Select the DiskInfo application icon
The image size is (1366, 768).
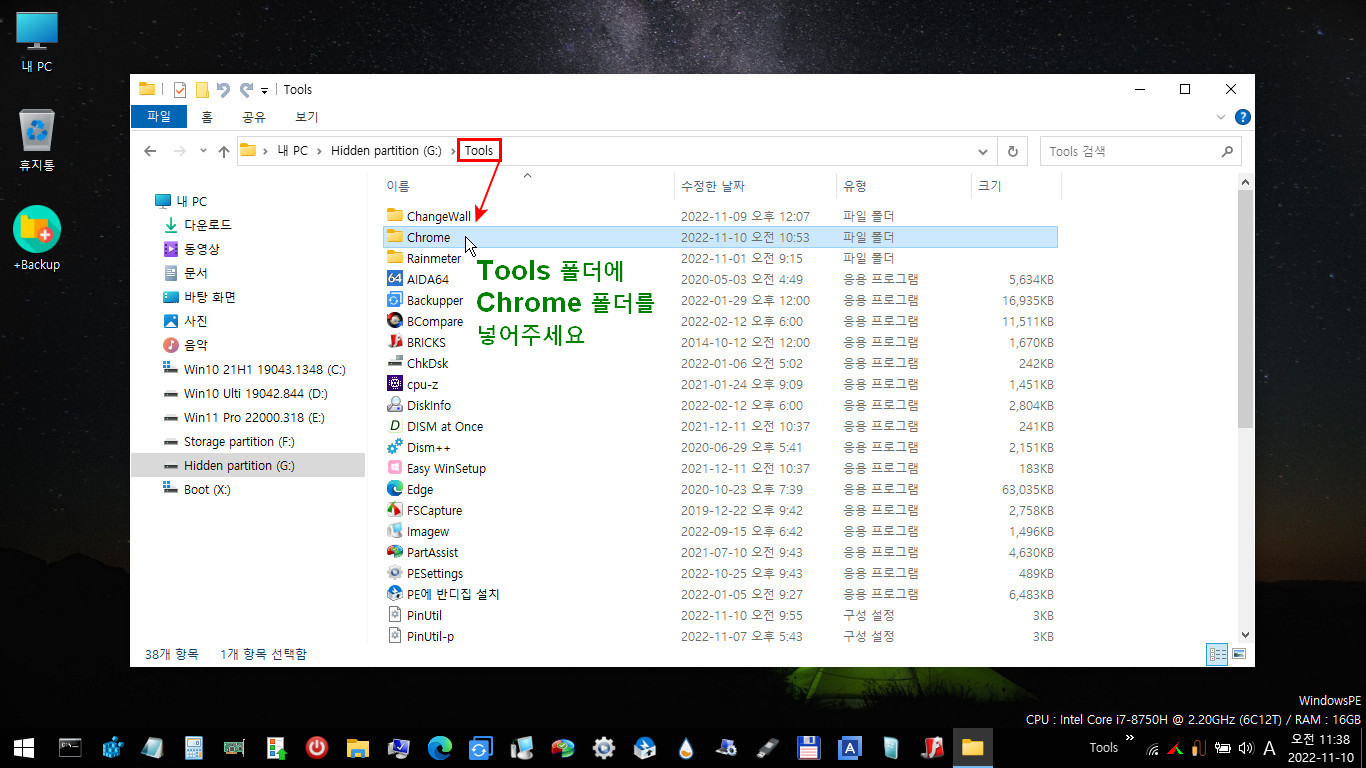point(395,405)
